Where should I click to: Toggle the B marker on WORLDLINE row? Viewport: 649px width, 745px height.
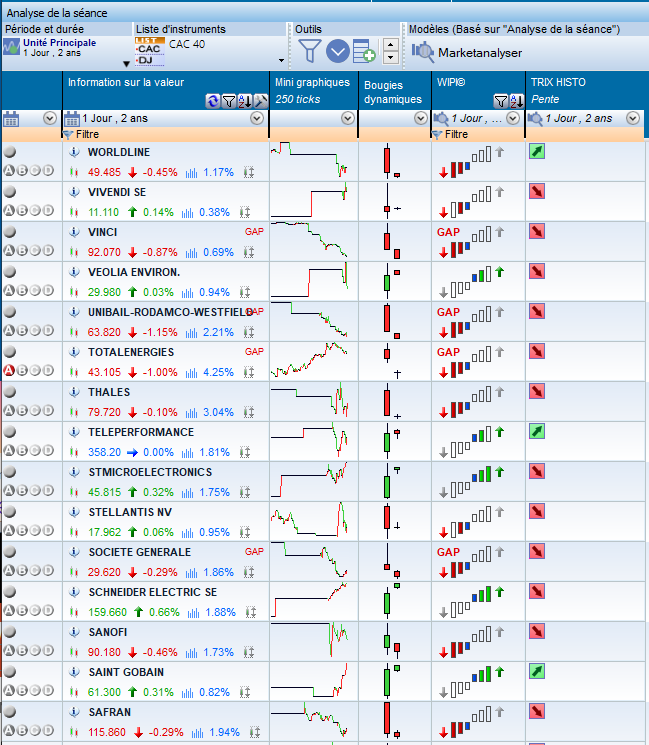[22, 170]
